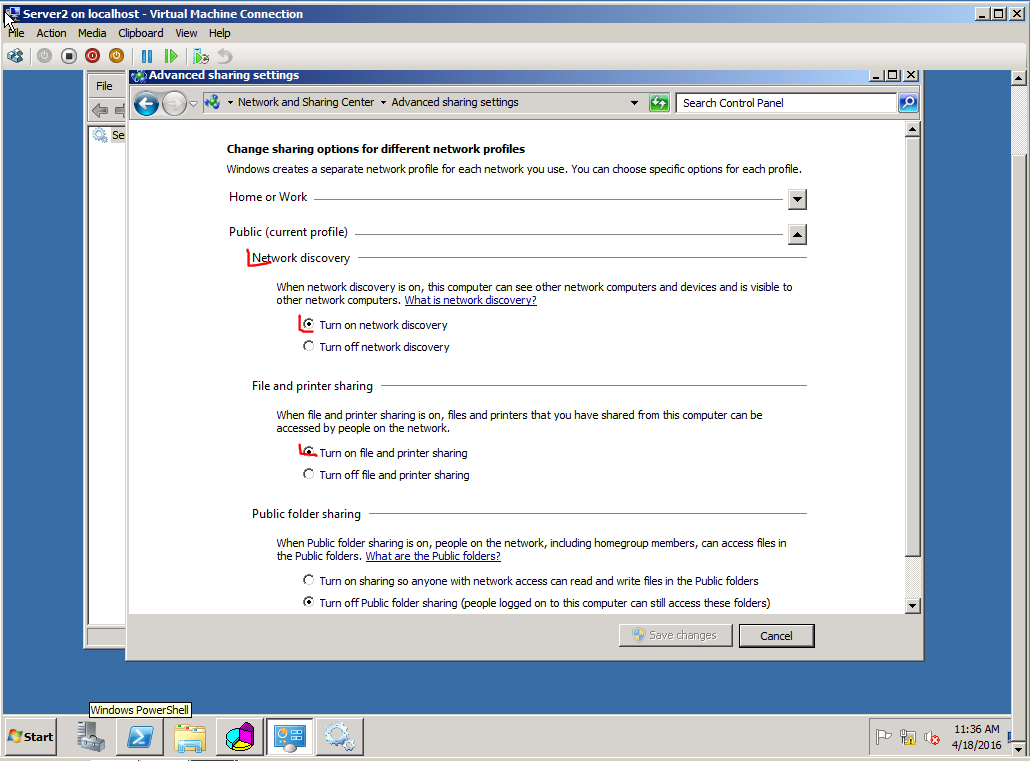Open the What are the Public folders link
Screen dimensions: 1030x761
[x=433, y=556]
